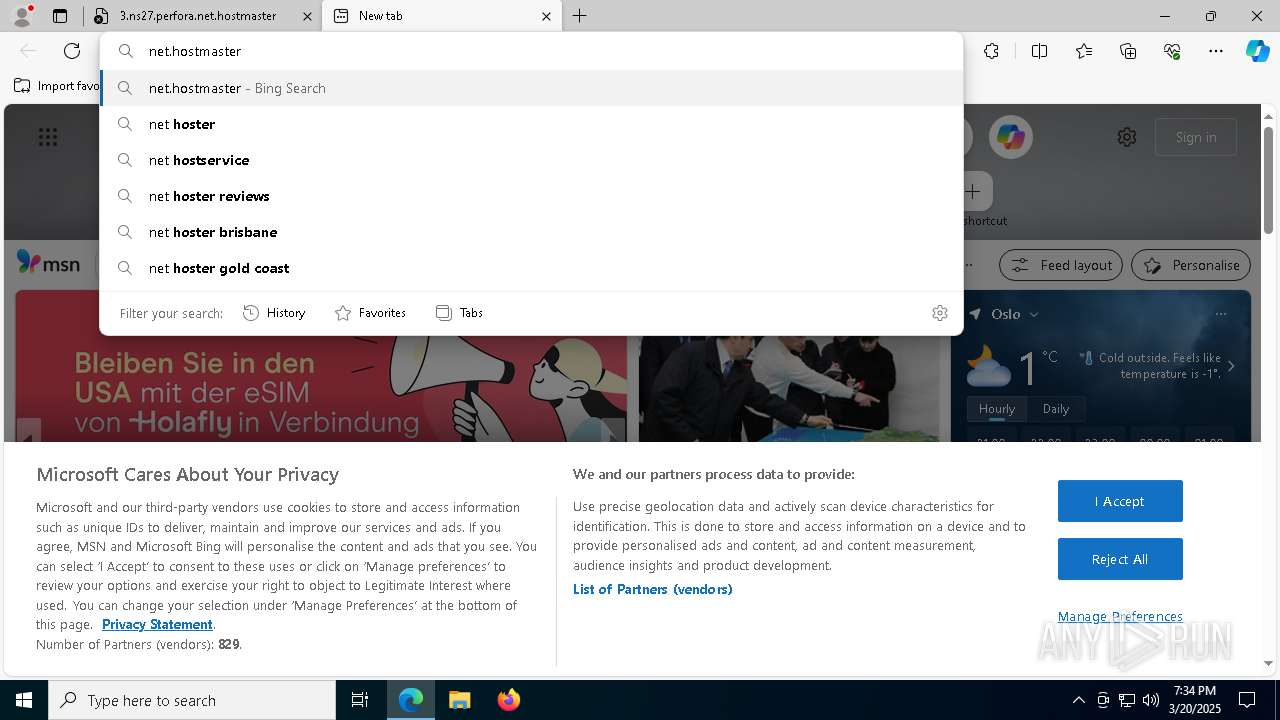The image size is (1280, 720).
Task: Select the net hoster brisbane suggestion
Action: coord(531,232)
